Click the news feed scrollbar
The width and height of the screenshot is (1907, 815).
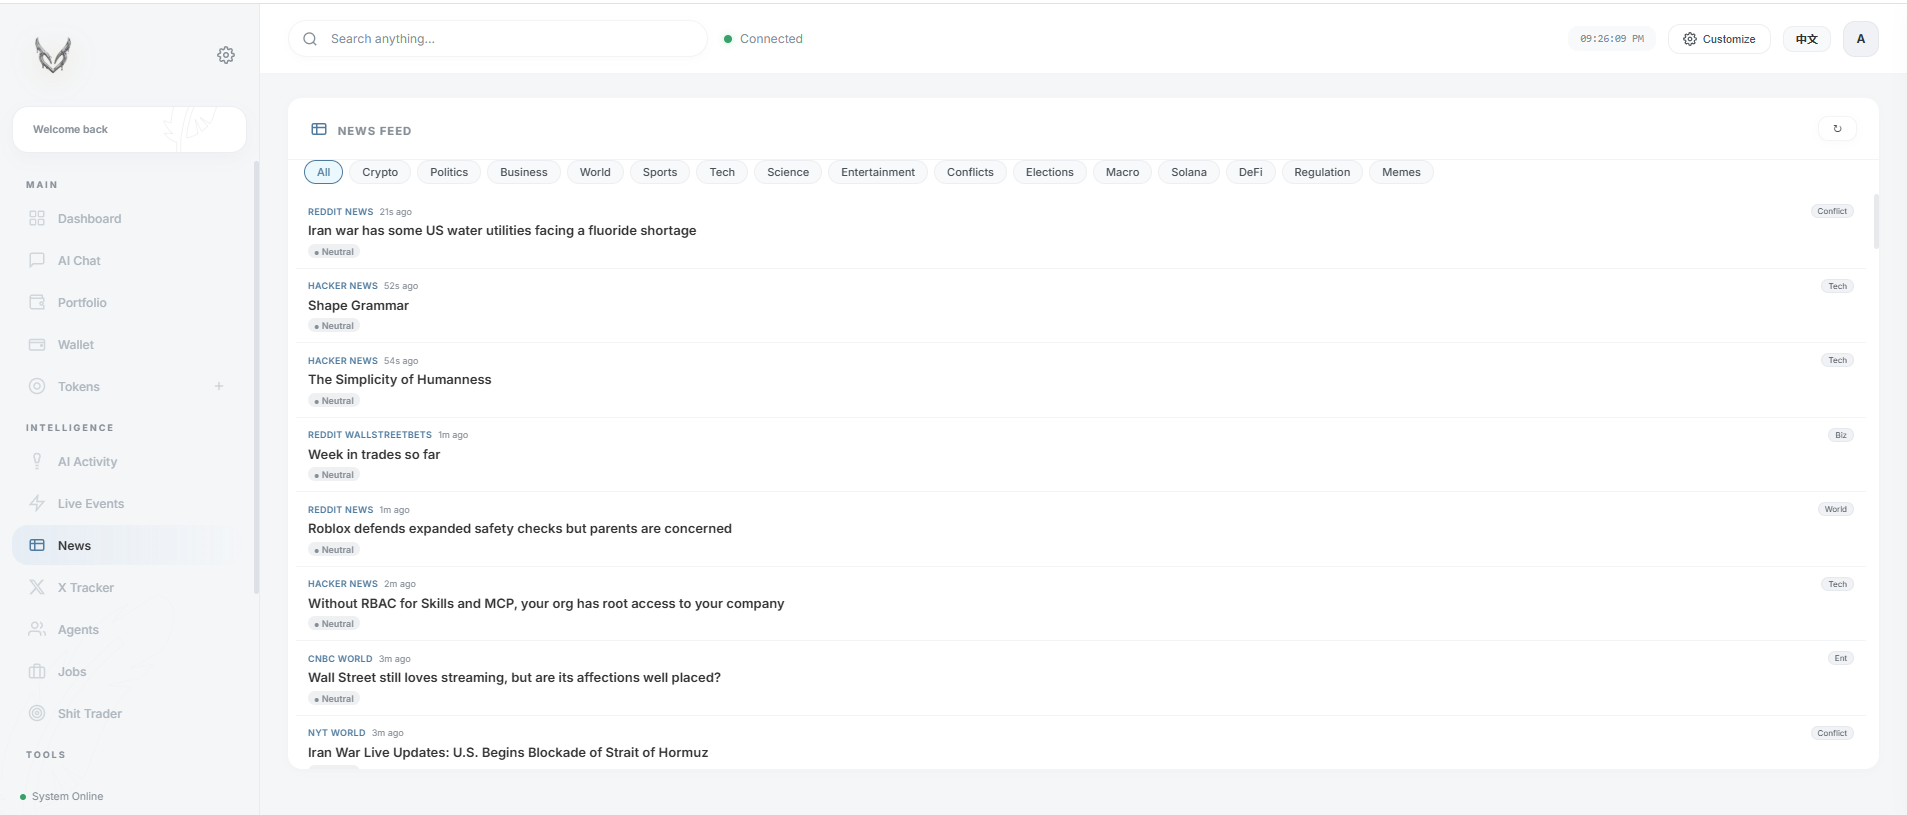coord(1876,221)
